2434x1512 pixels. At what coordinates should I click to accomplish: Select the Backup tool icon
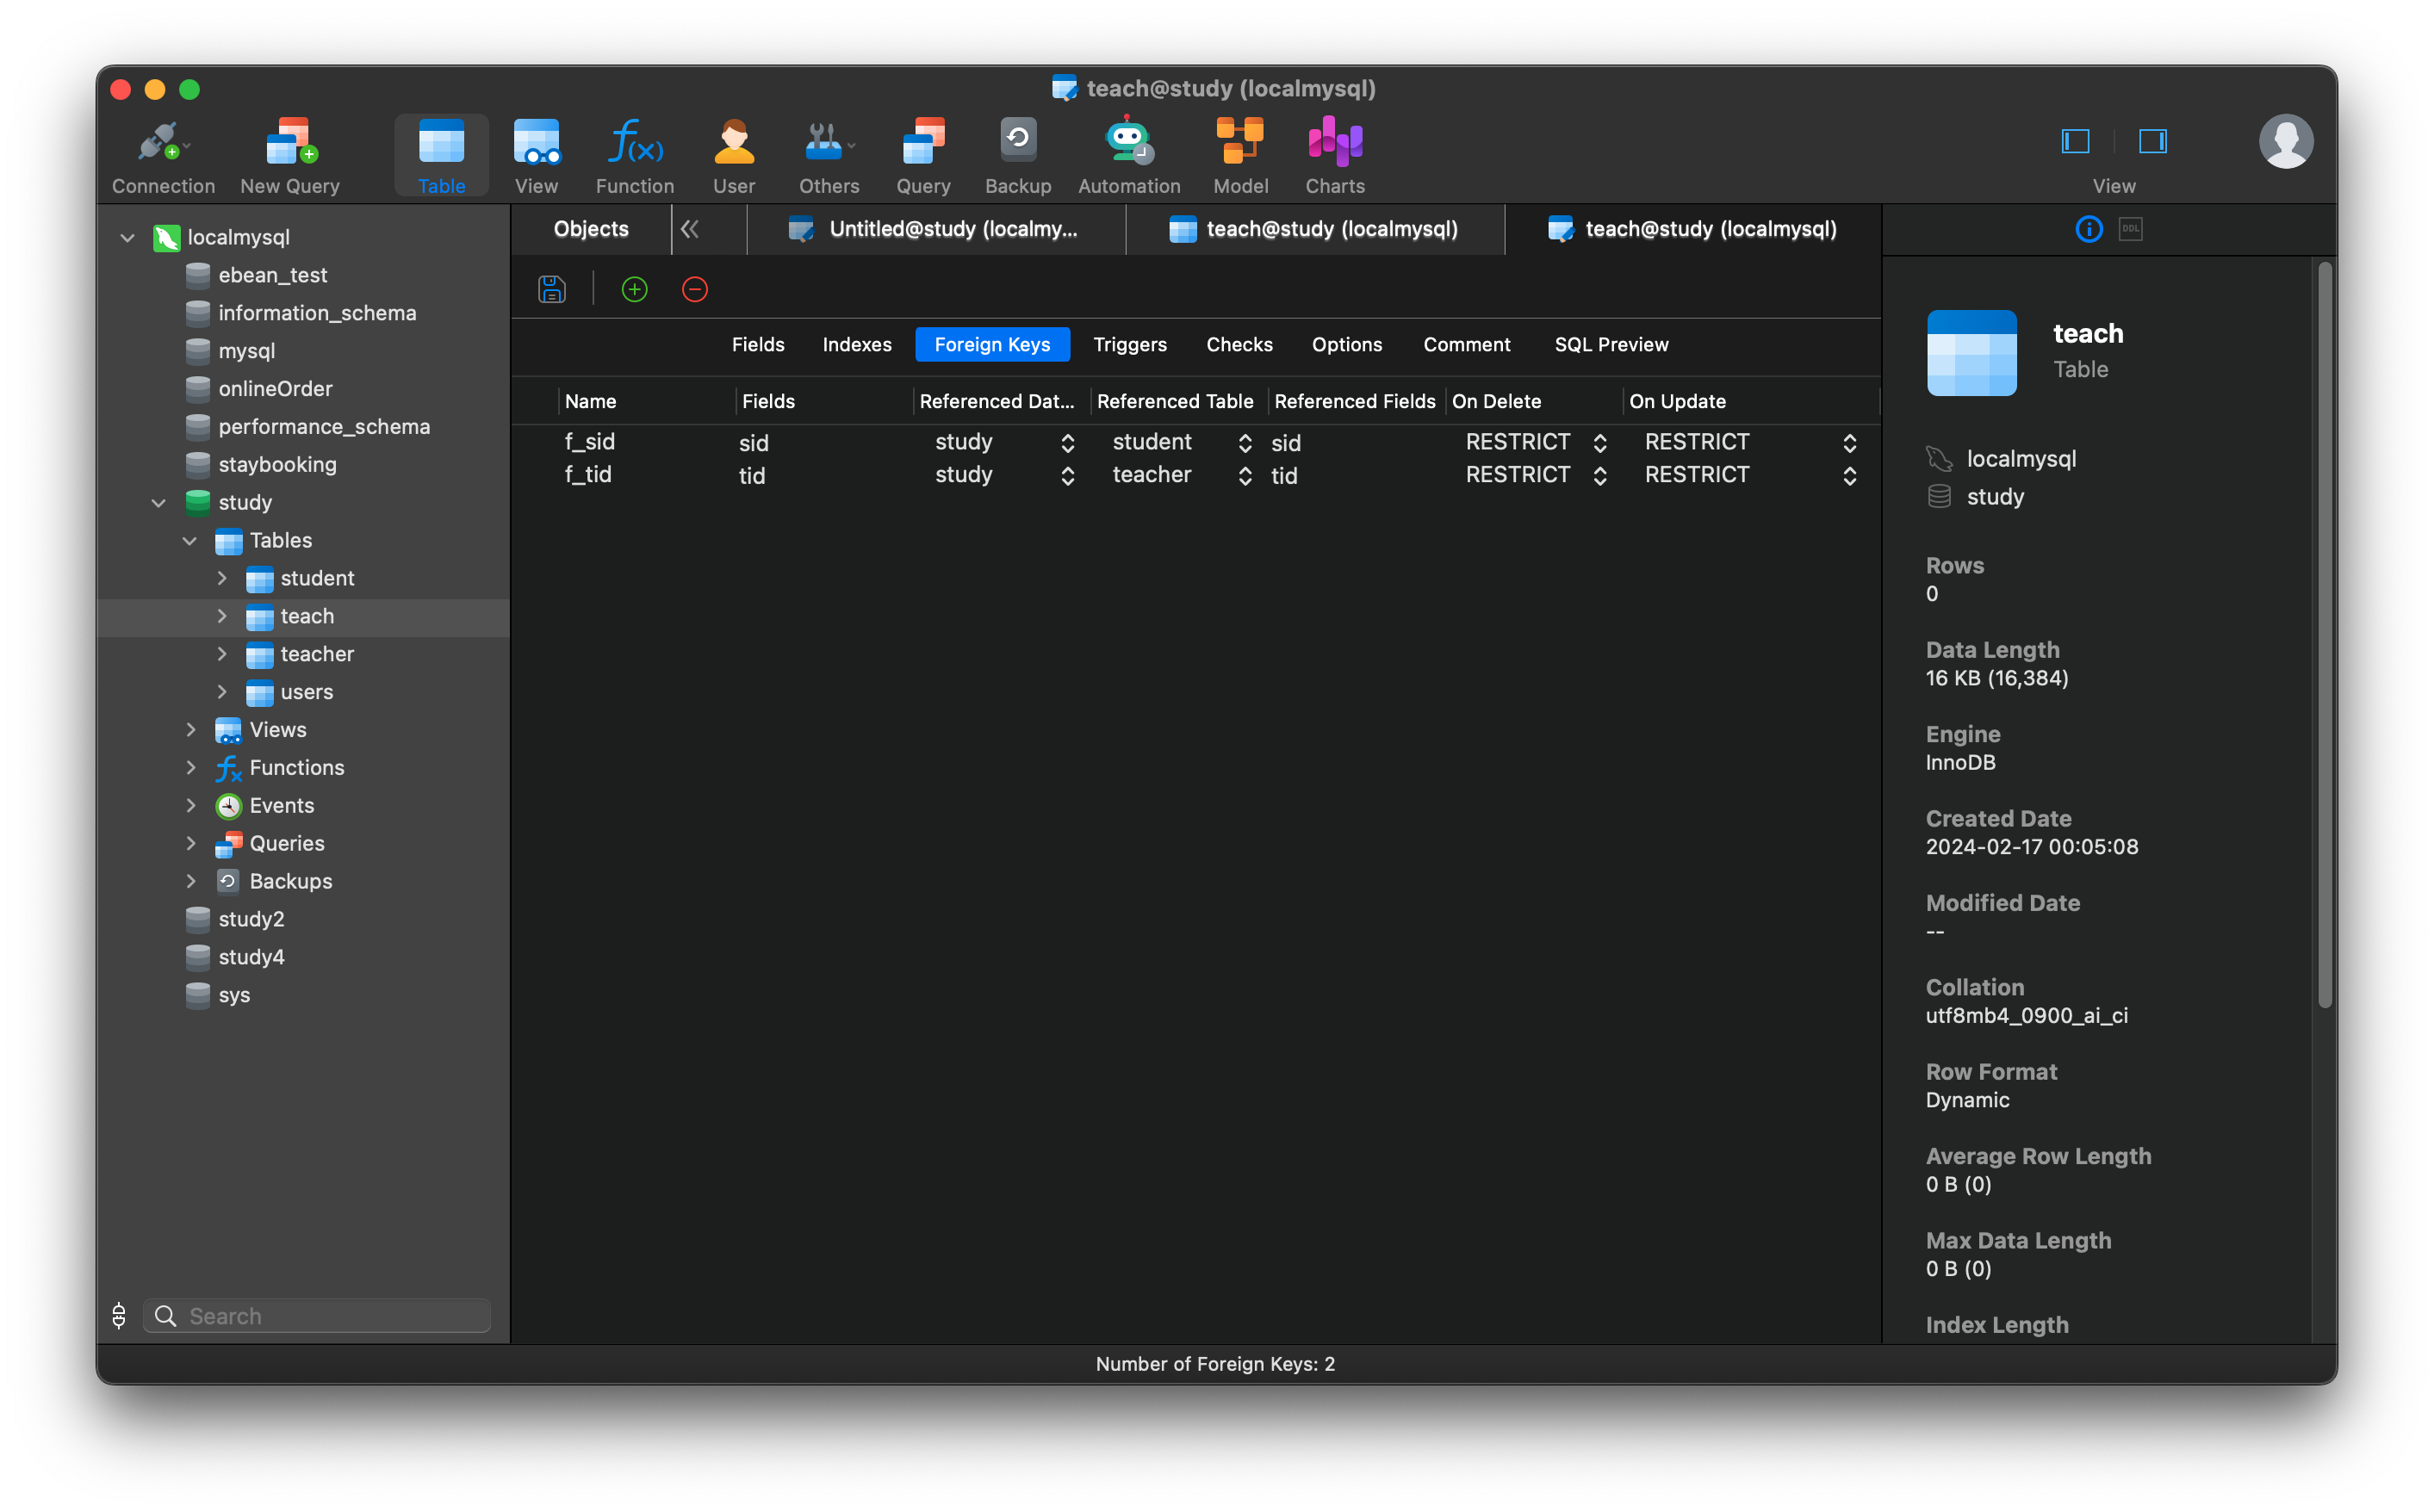pos(1015,155)
